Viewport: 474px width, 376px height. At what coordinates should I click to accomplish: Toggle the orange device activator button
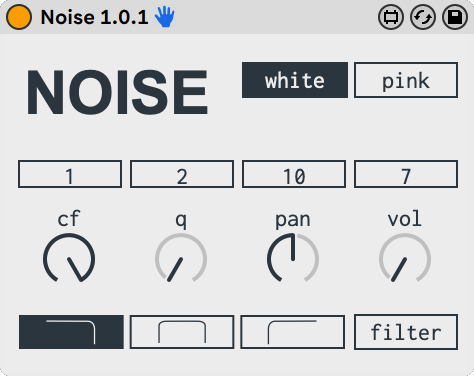(19, 17)
